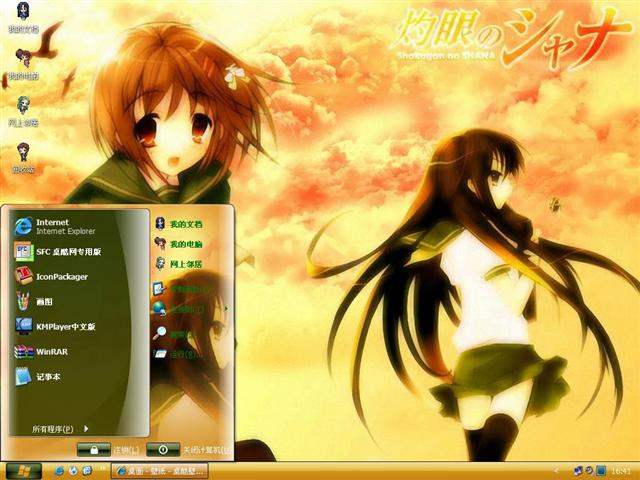This screenshot has height=480, width=640.
Task: Click the first system tray icon
Action: [578, 471]
